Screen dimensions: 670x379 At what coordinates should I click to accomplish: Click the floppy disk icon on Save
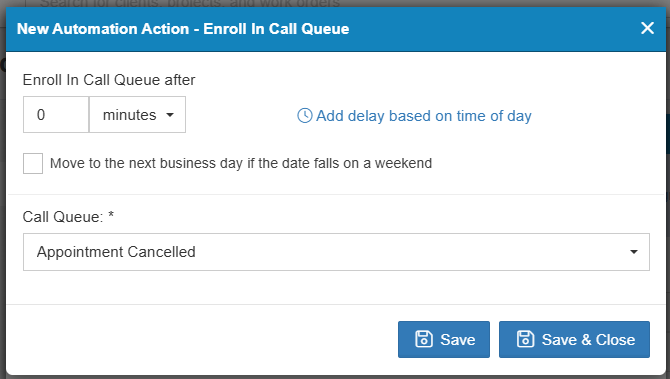[424, 339]
